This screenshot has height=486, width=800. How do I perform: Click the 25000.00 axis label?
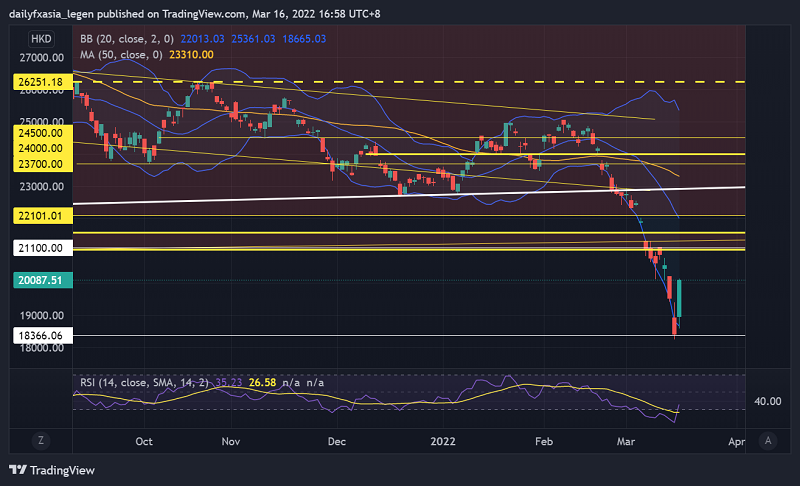[42, 121]
